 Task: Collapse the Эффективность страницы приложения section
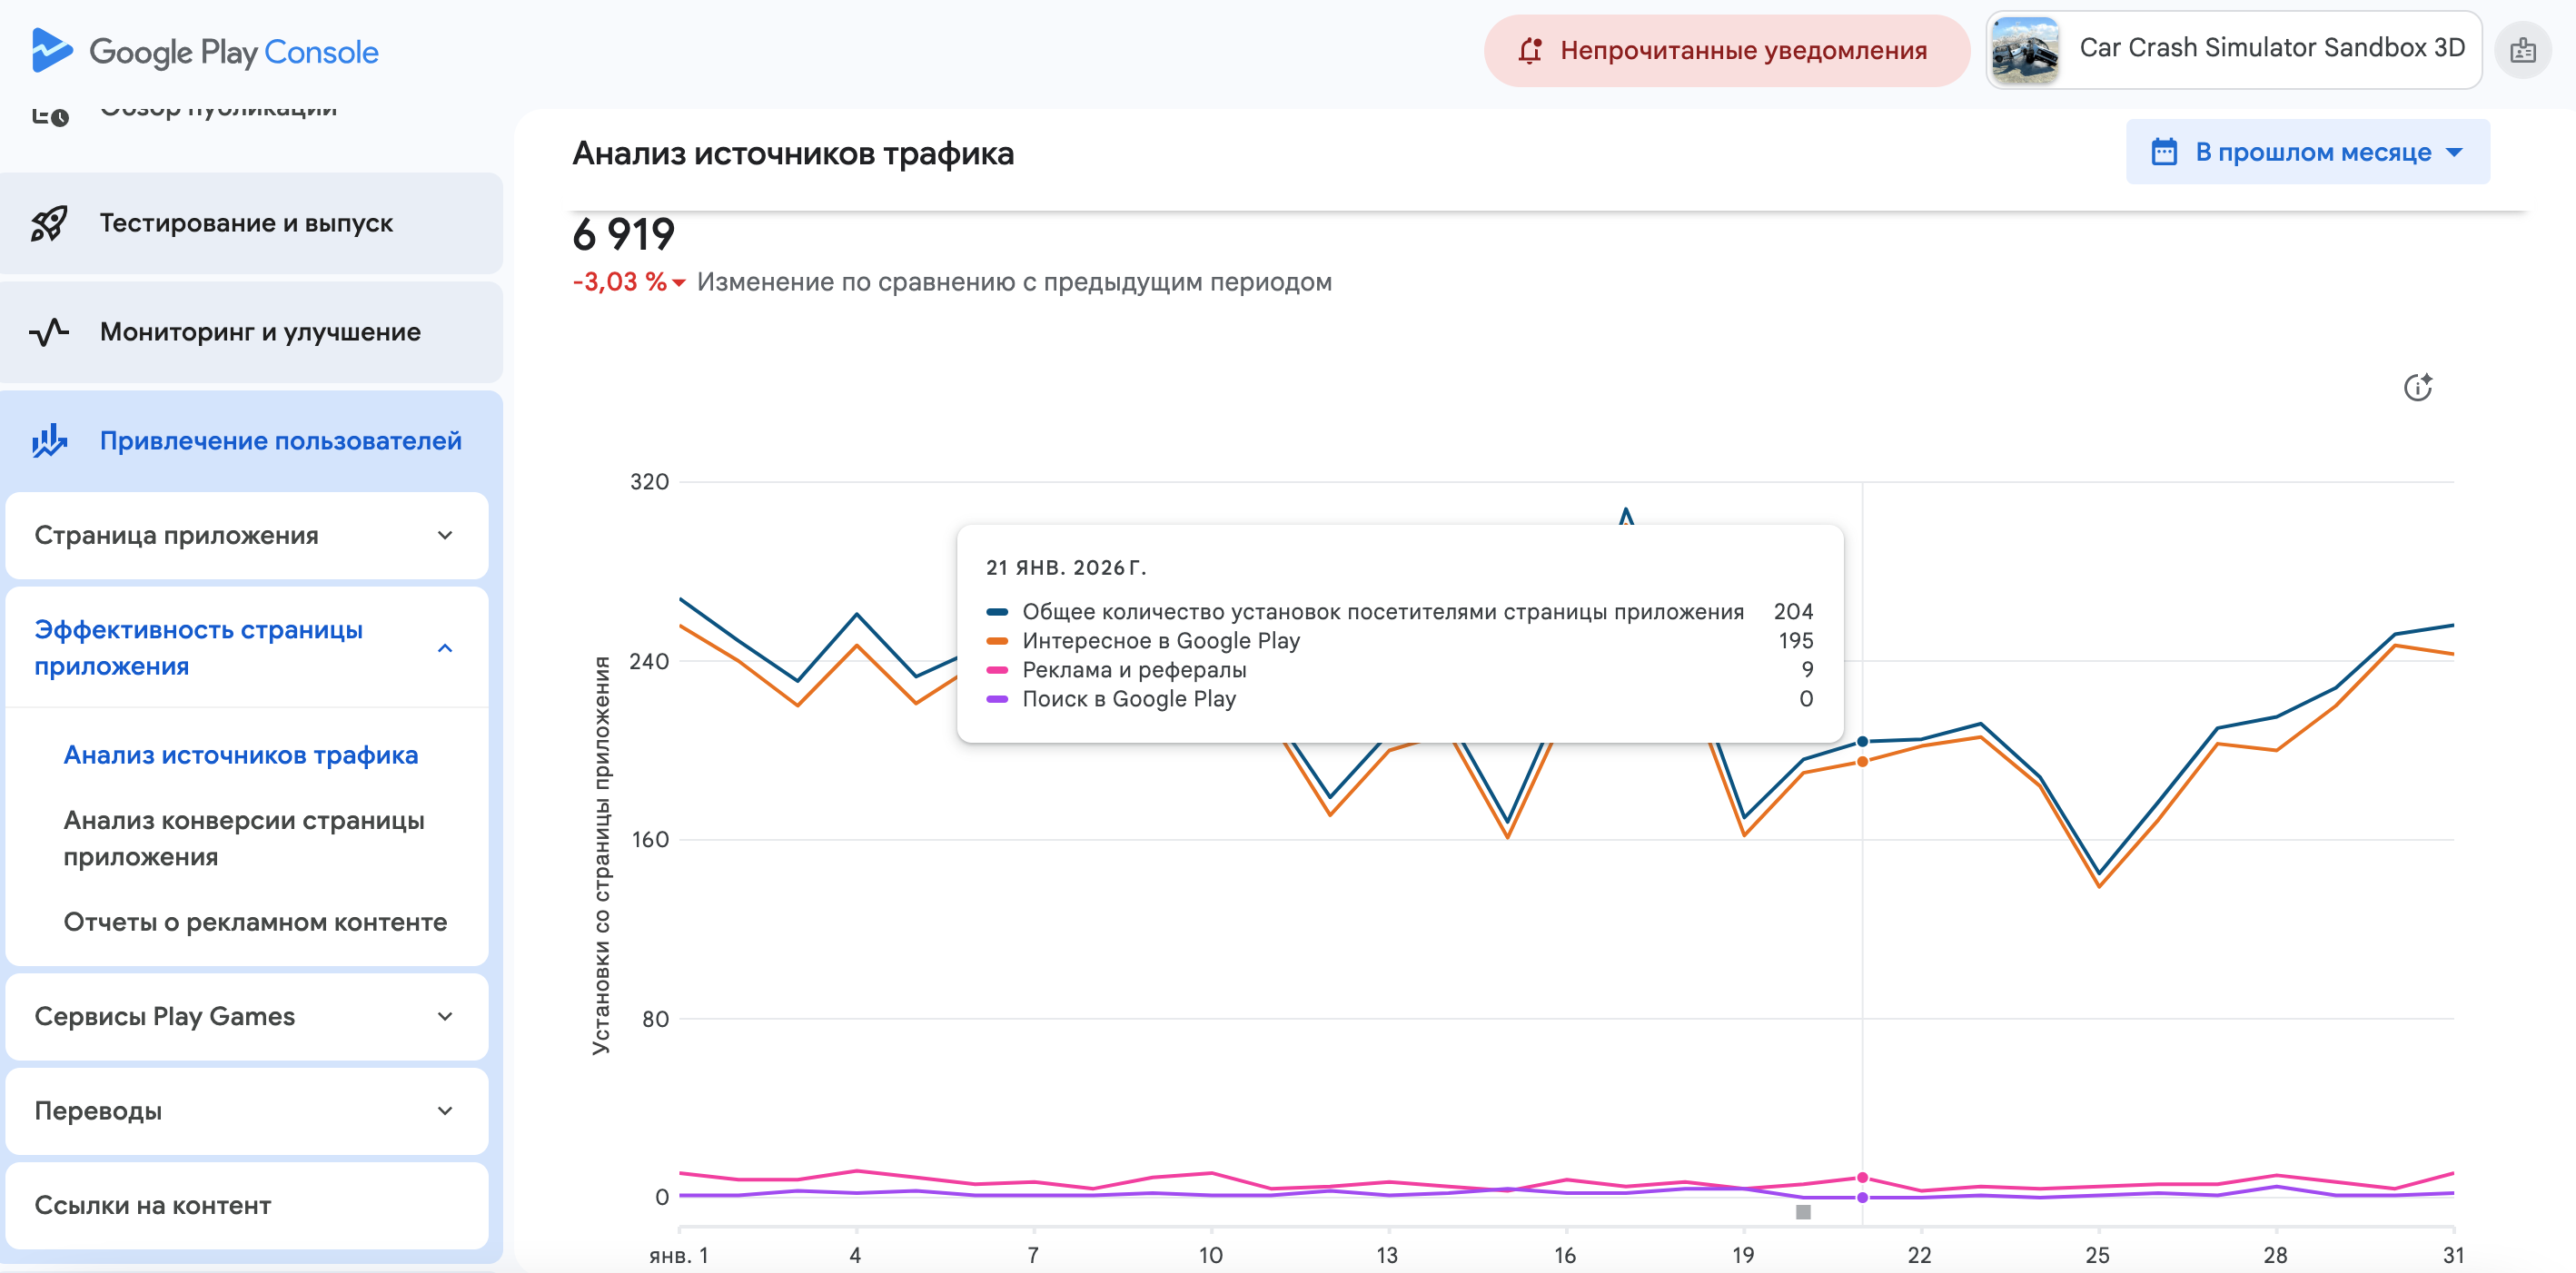pyautogui.click(x=445, y=648)
